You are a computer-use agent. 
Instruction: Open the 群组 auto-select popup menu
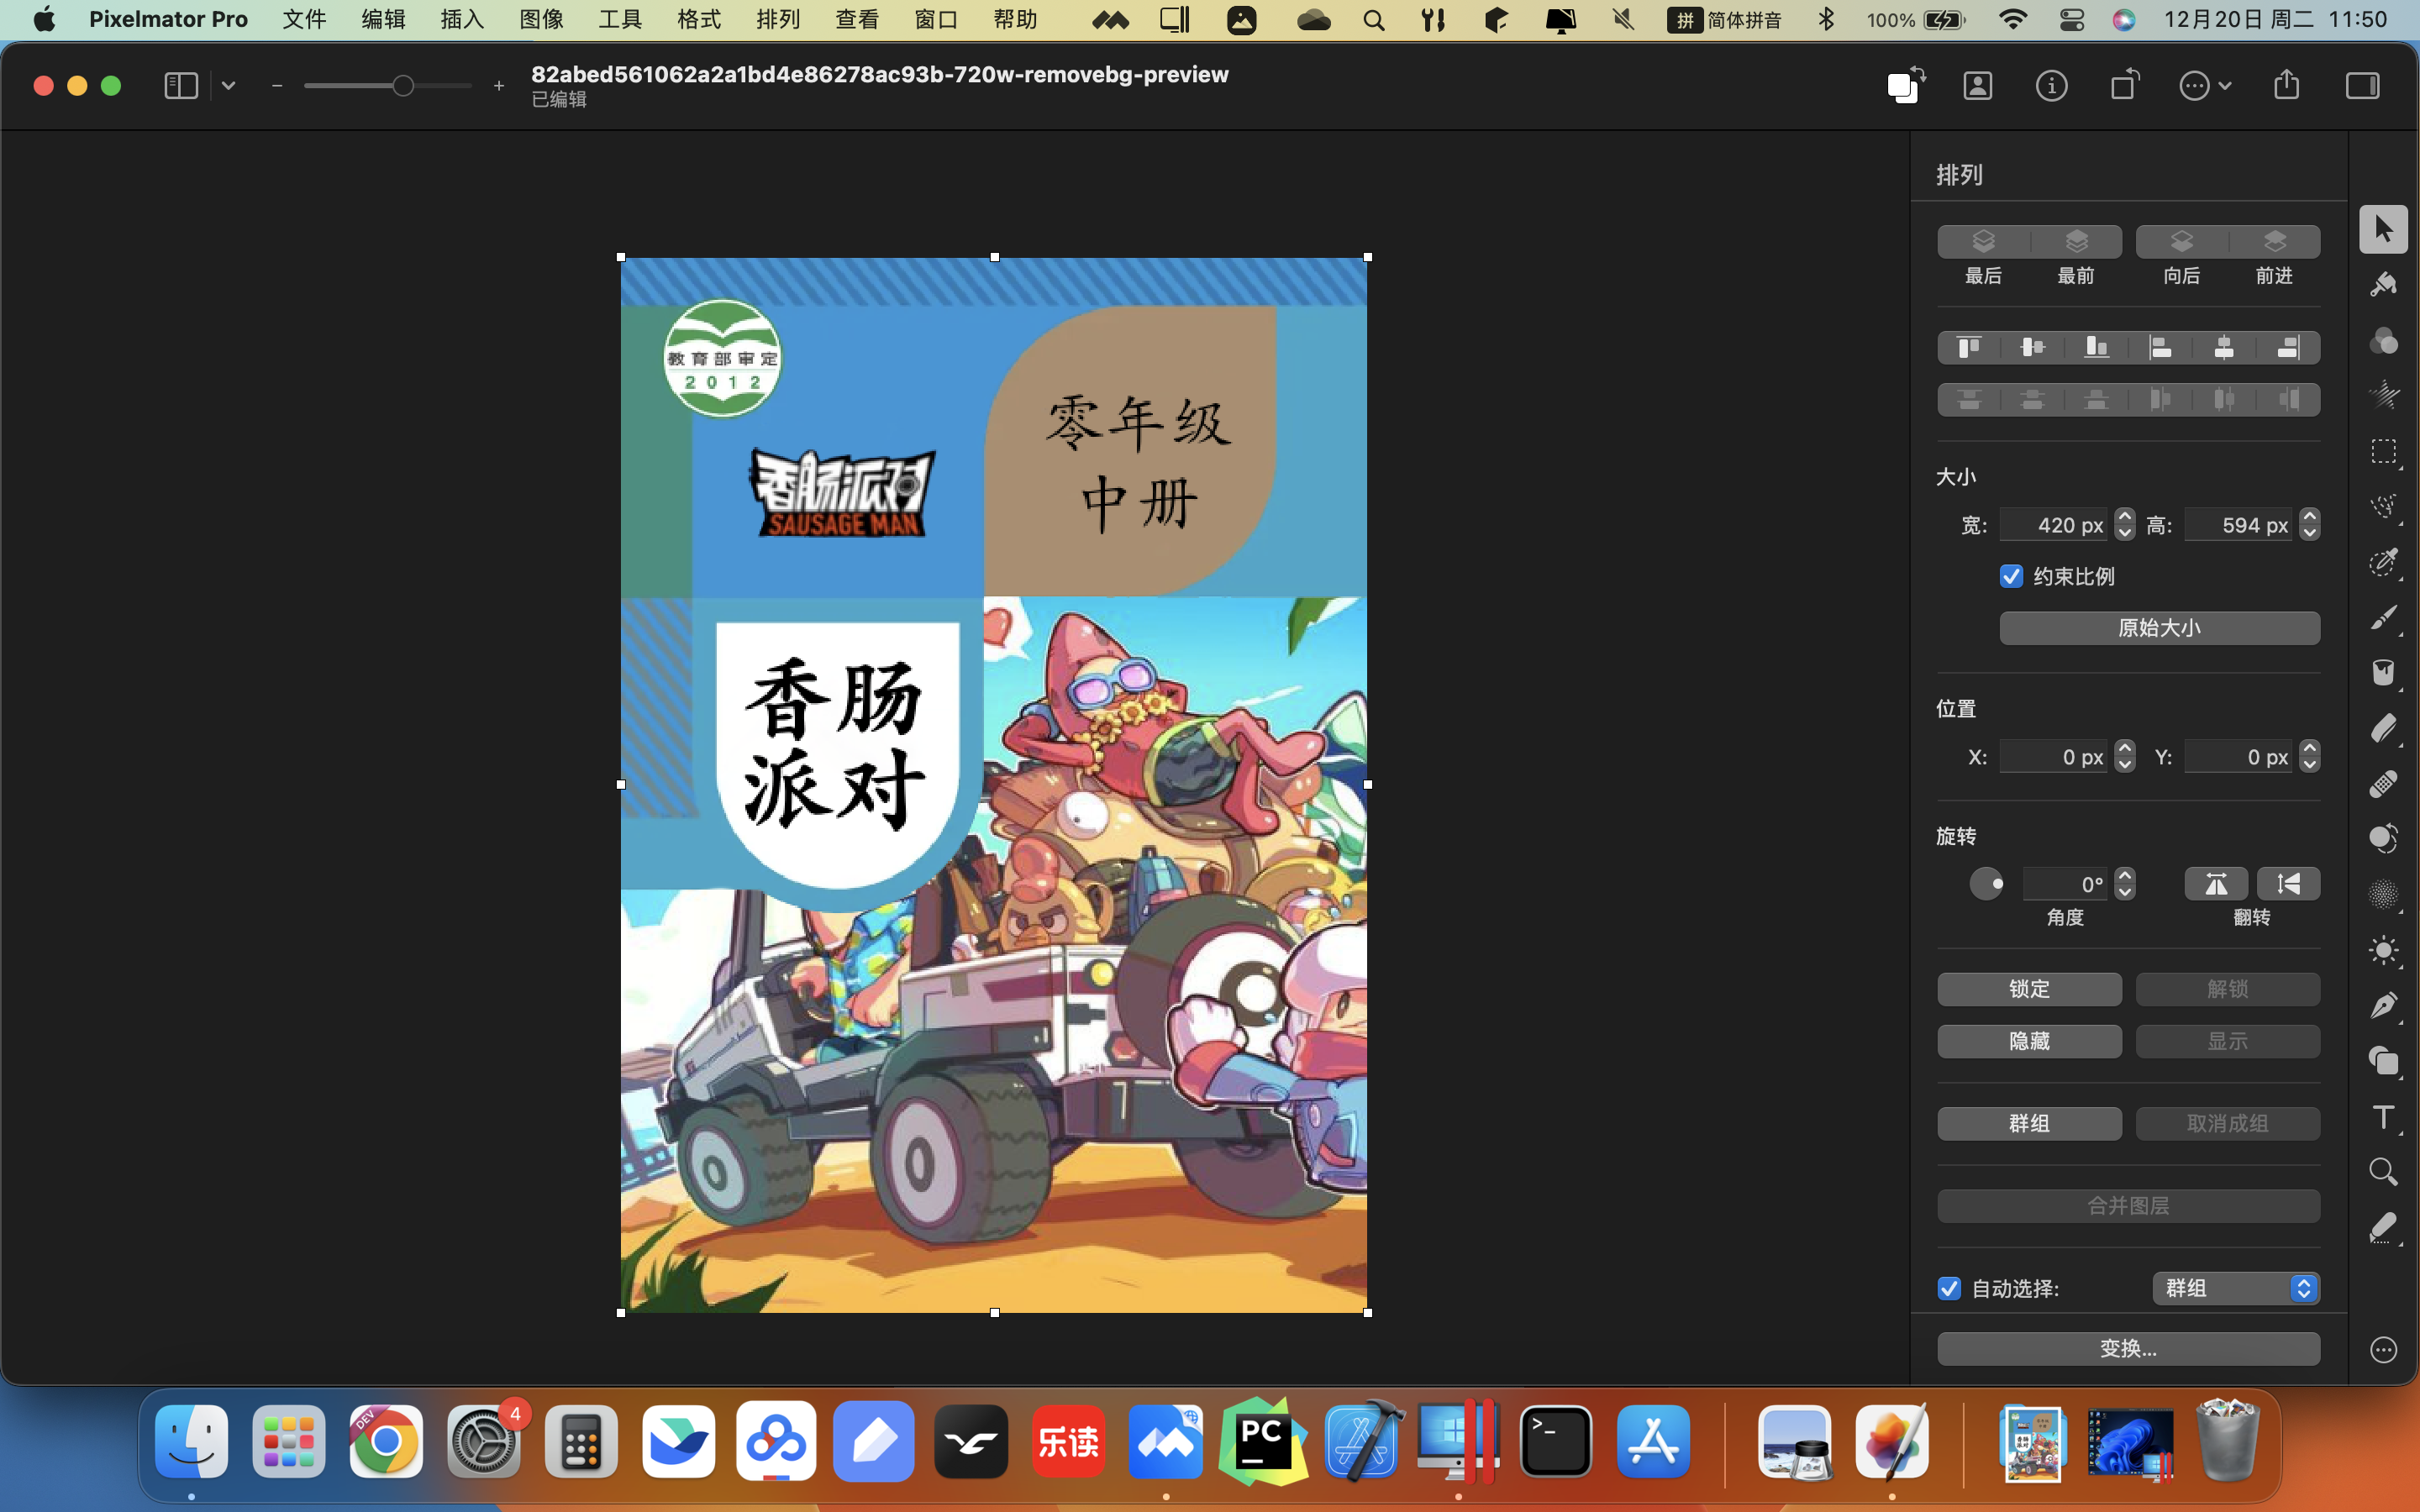point(2235,1288)
